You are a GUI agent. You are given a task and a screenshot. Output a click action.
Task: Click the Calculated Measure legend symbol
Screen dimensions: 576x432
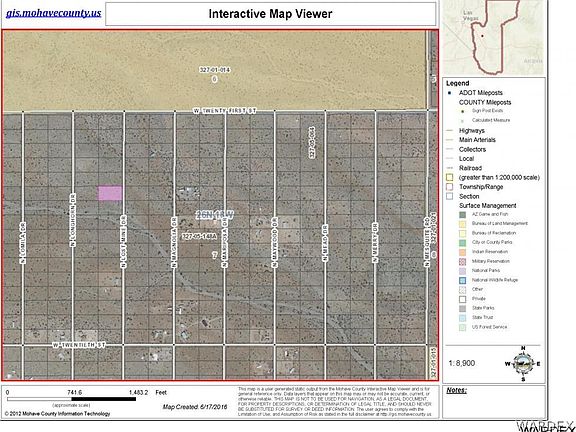coord(463,120)
